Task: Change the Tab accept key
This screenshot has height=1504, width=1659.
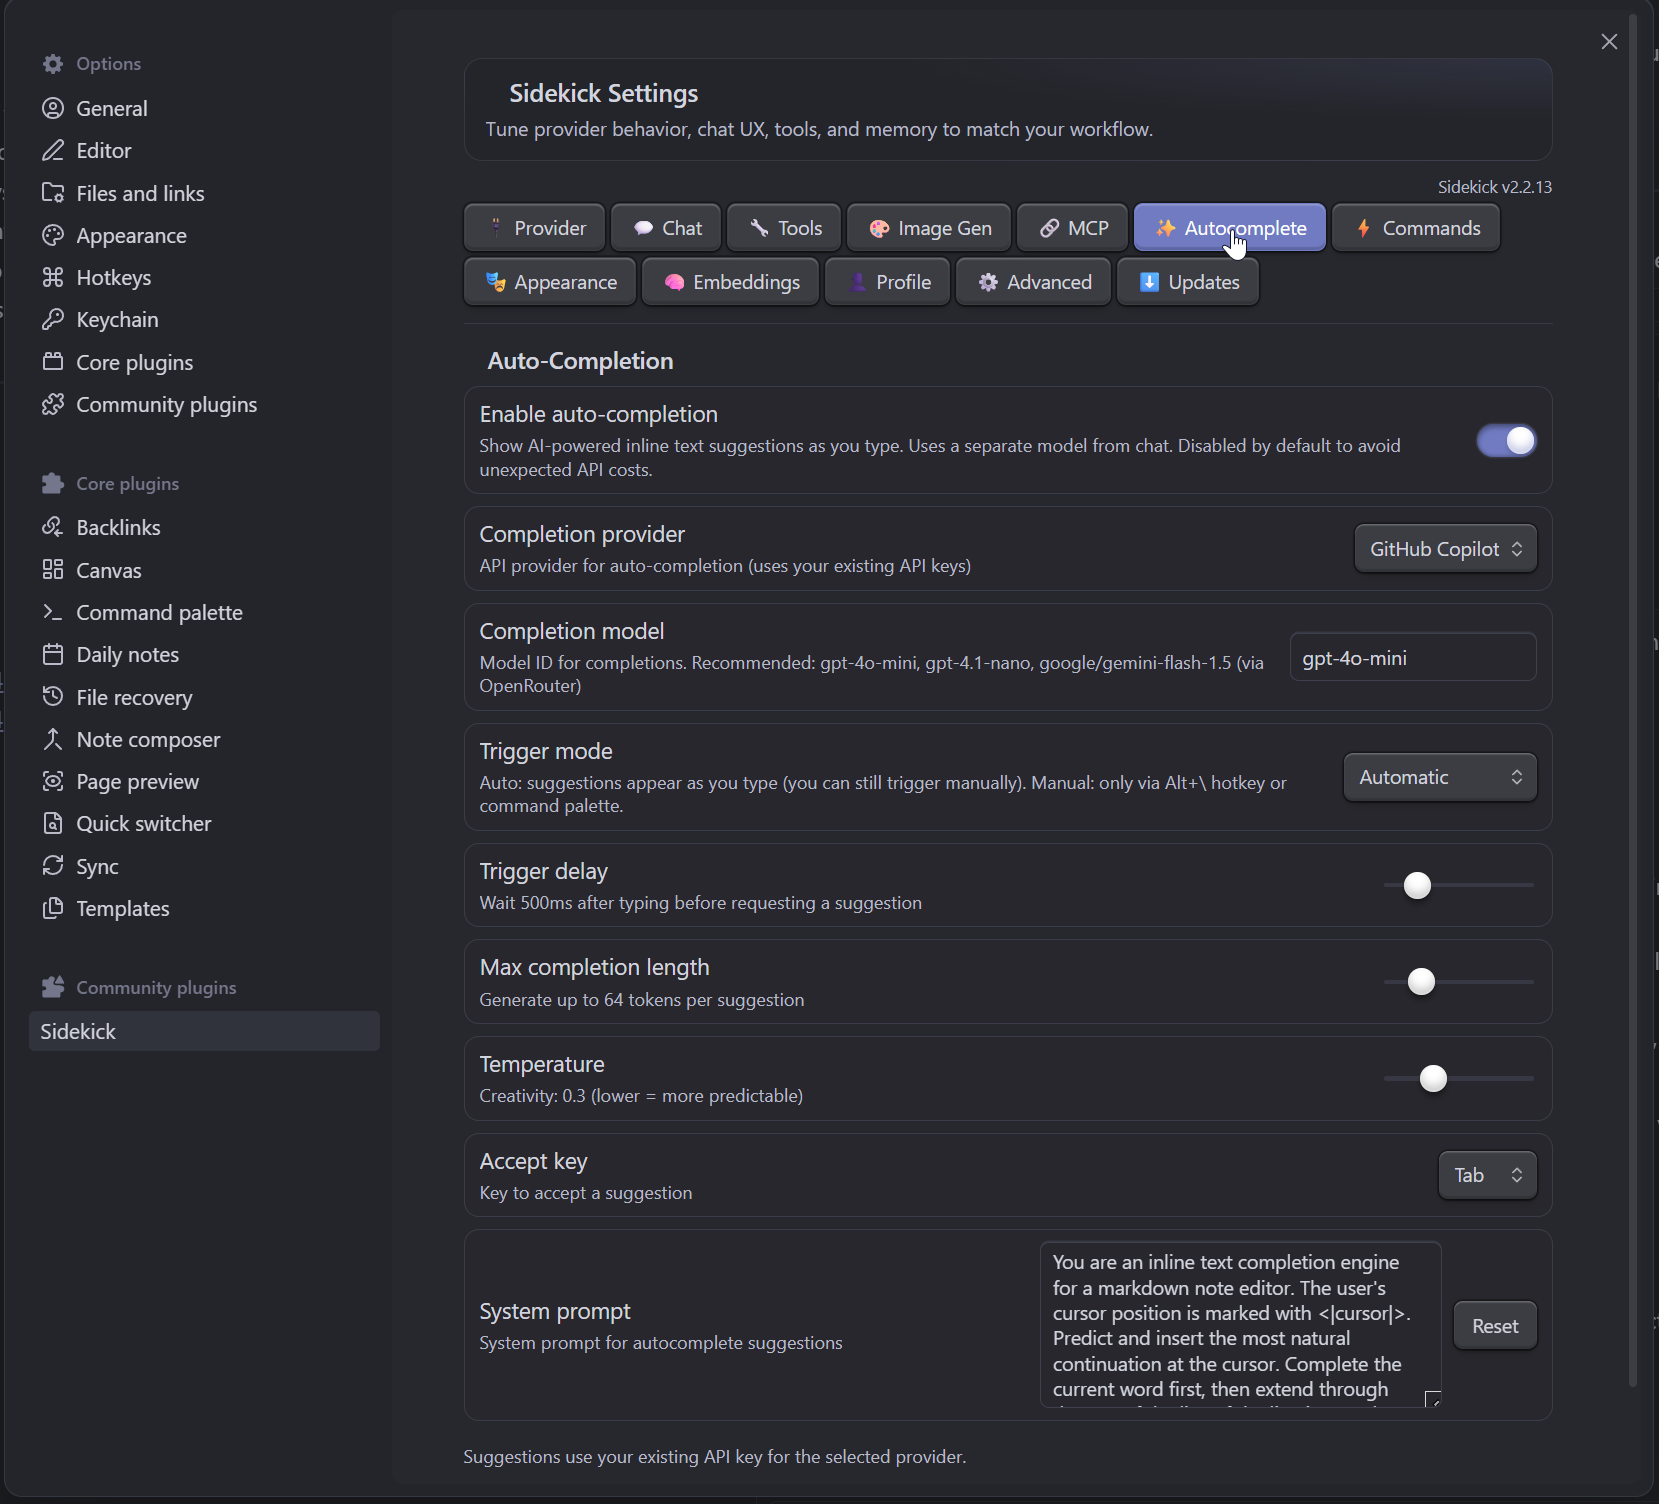Action: (1485, 1175)
